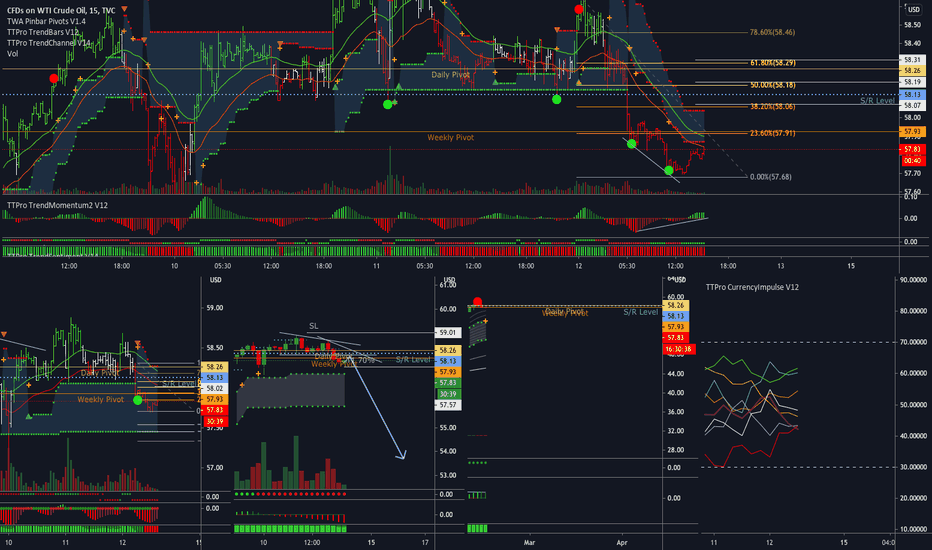This screenshot has height=550, width=932.
Task: Click the Daily Pivot label on the main chart
Action: tap(450, 75)
